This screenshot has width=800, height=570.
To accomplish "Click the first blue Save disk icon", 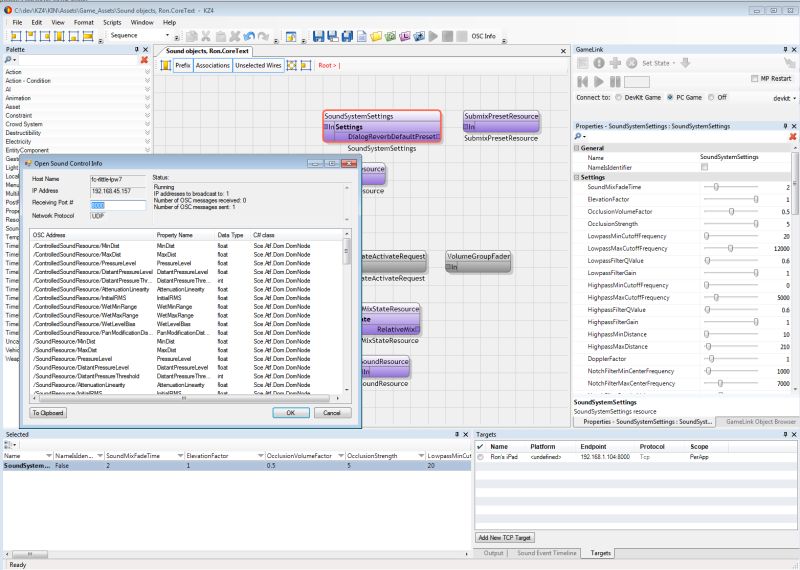I will point(318,36).
